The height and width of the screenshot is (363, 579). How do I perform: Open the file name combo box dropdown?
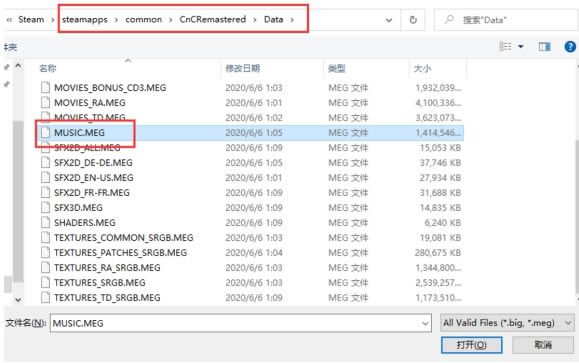point(425,323)
